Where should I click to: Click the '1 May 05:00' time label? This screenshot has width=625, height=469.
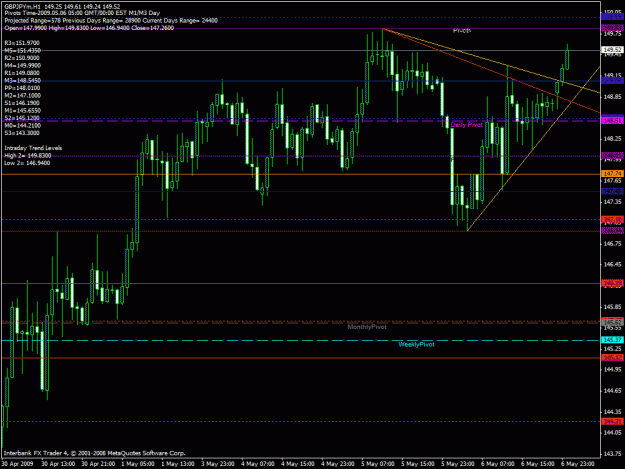click(138, 464)
